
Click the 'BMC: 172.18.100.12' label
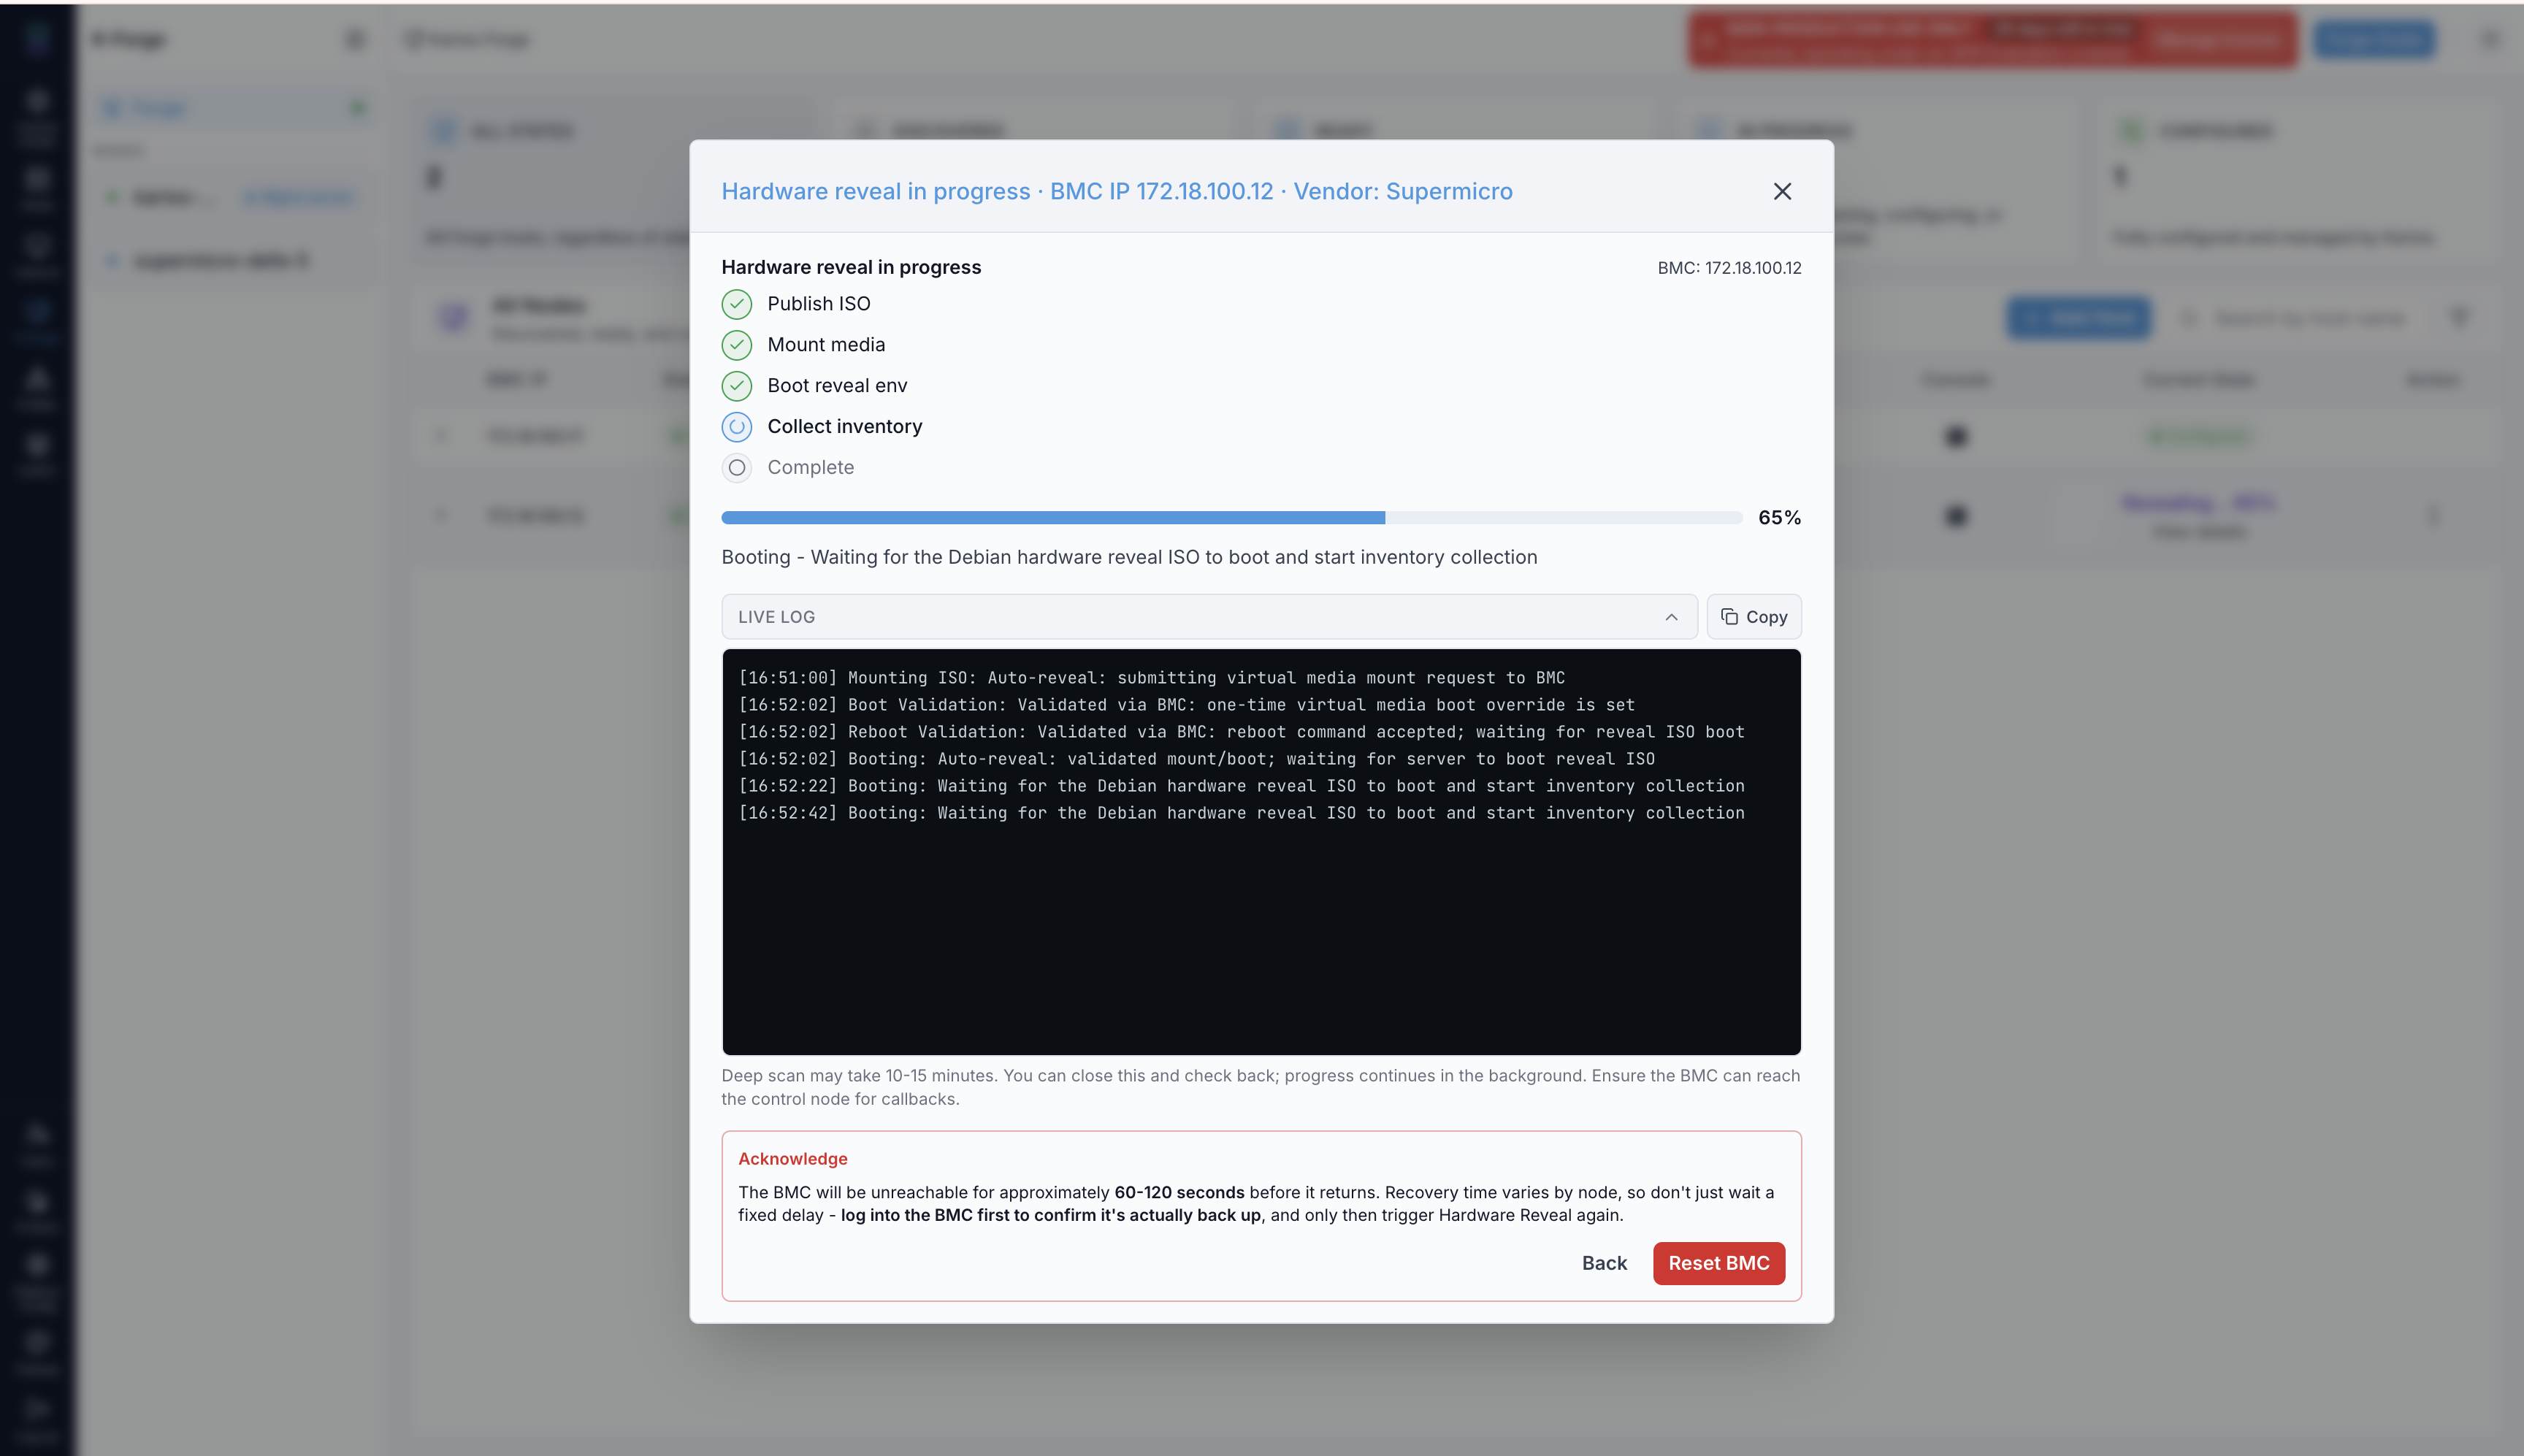1730,268
